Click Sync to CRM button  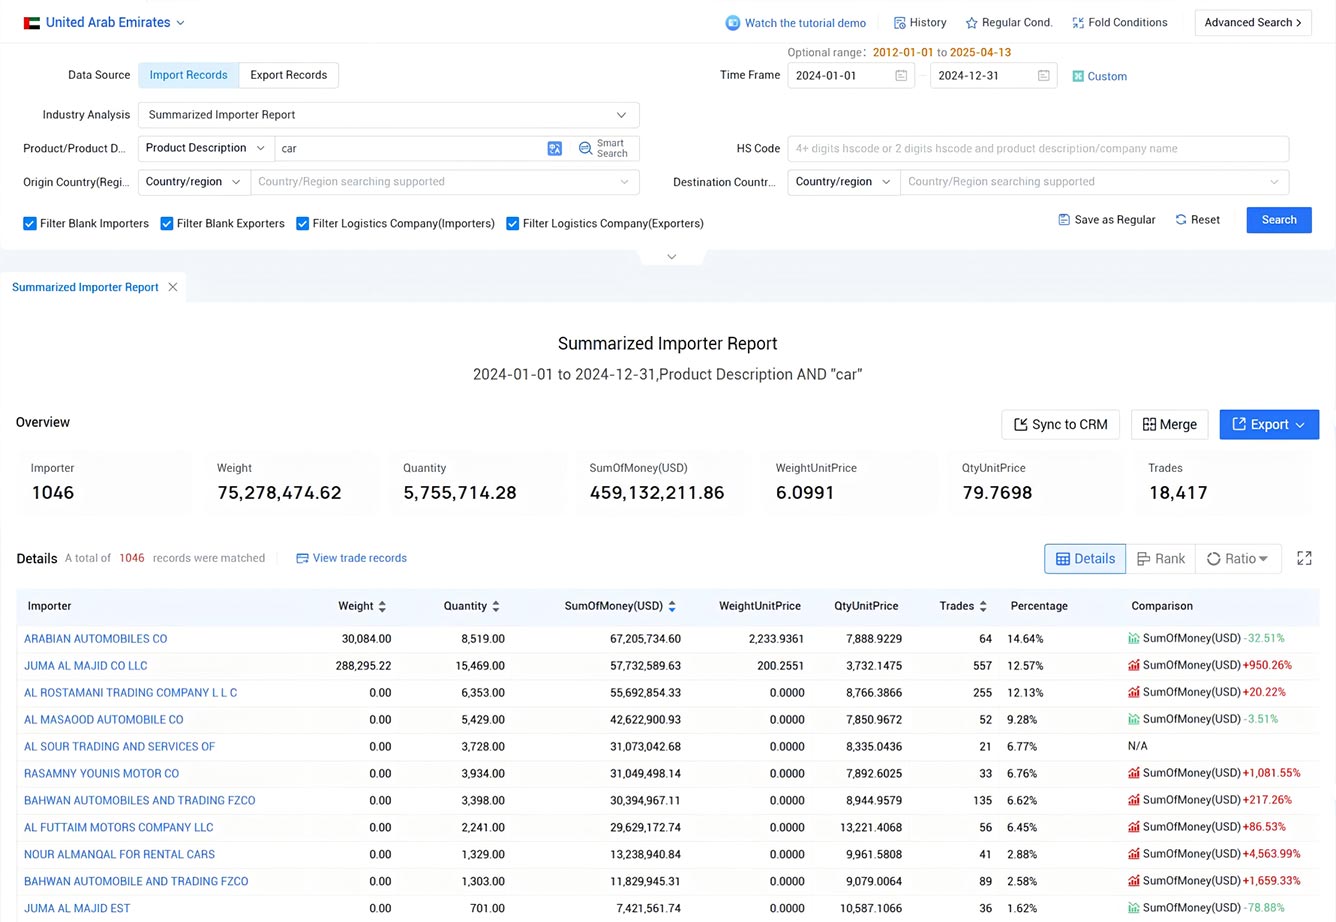coord(1061,425)
